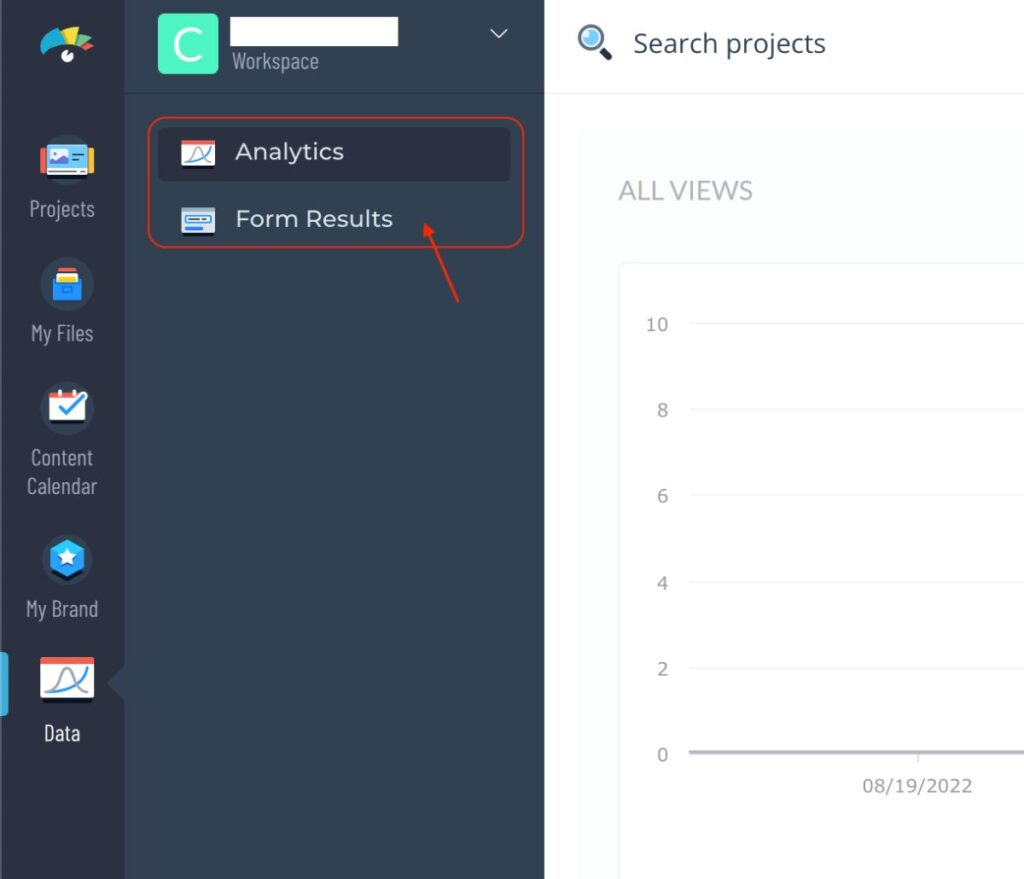This screenshot has height=879, width=1024.
Task: Click the Form Results form icon
Action: 197,219
